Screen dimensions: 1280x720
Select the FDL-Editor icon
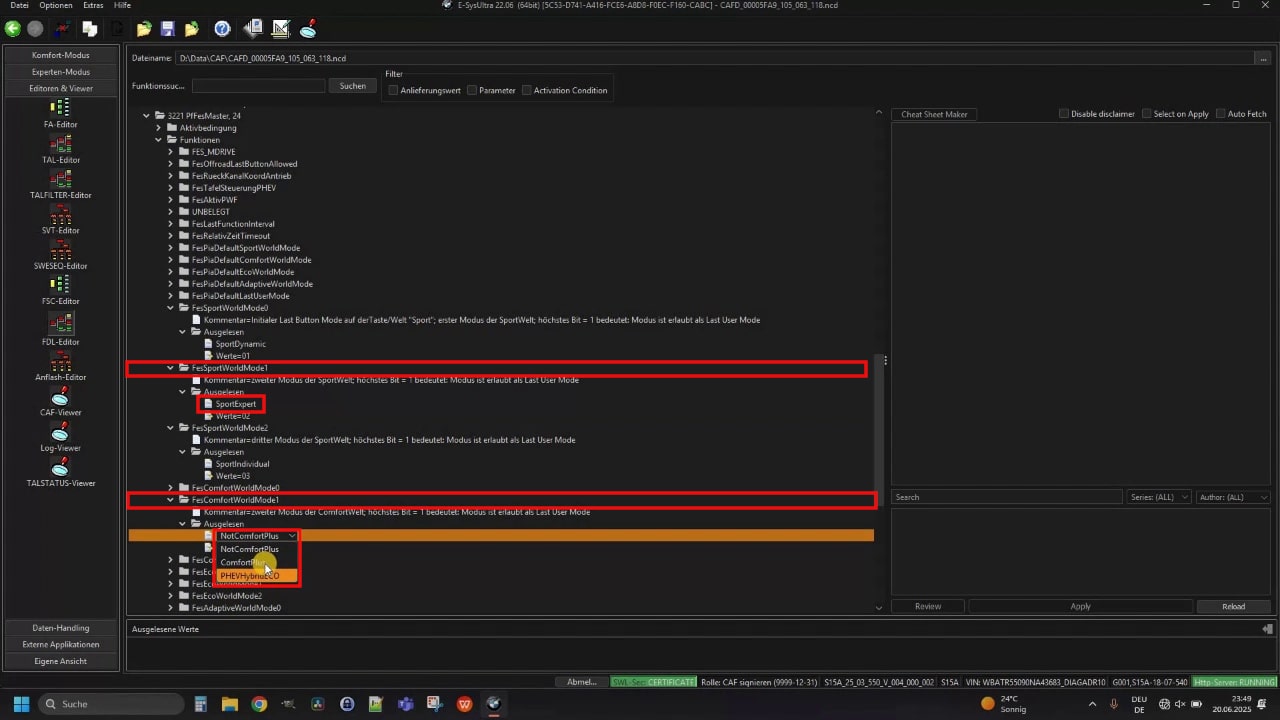tap(60, 324)
